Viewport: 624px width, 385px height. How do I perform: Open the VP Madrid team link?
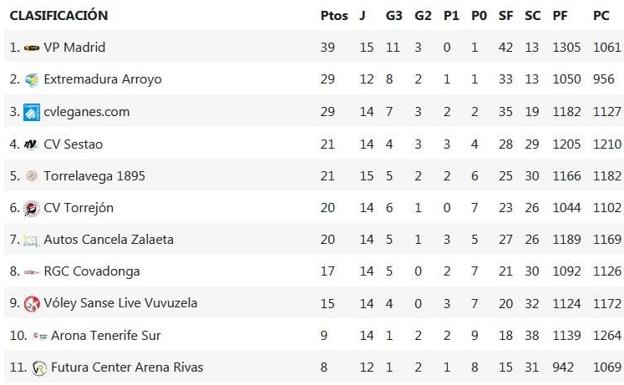[x=74, y=47]
